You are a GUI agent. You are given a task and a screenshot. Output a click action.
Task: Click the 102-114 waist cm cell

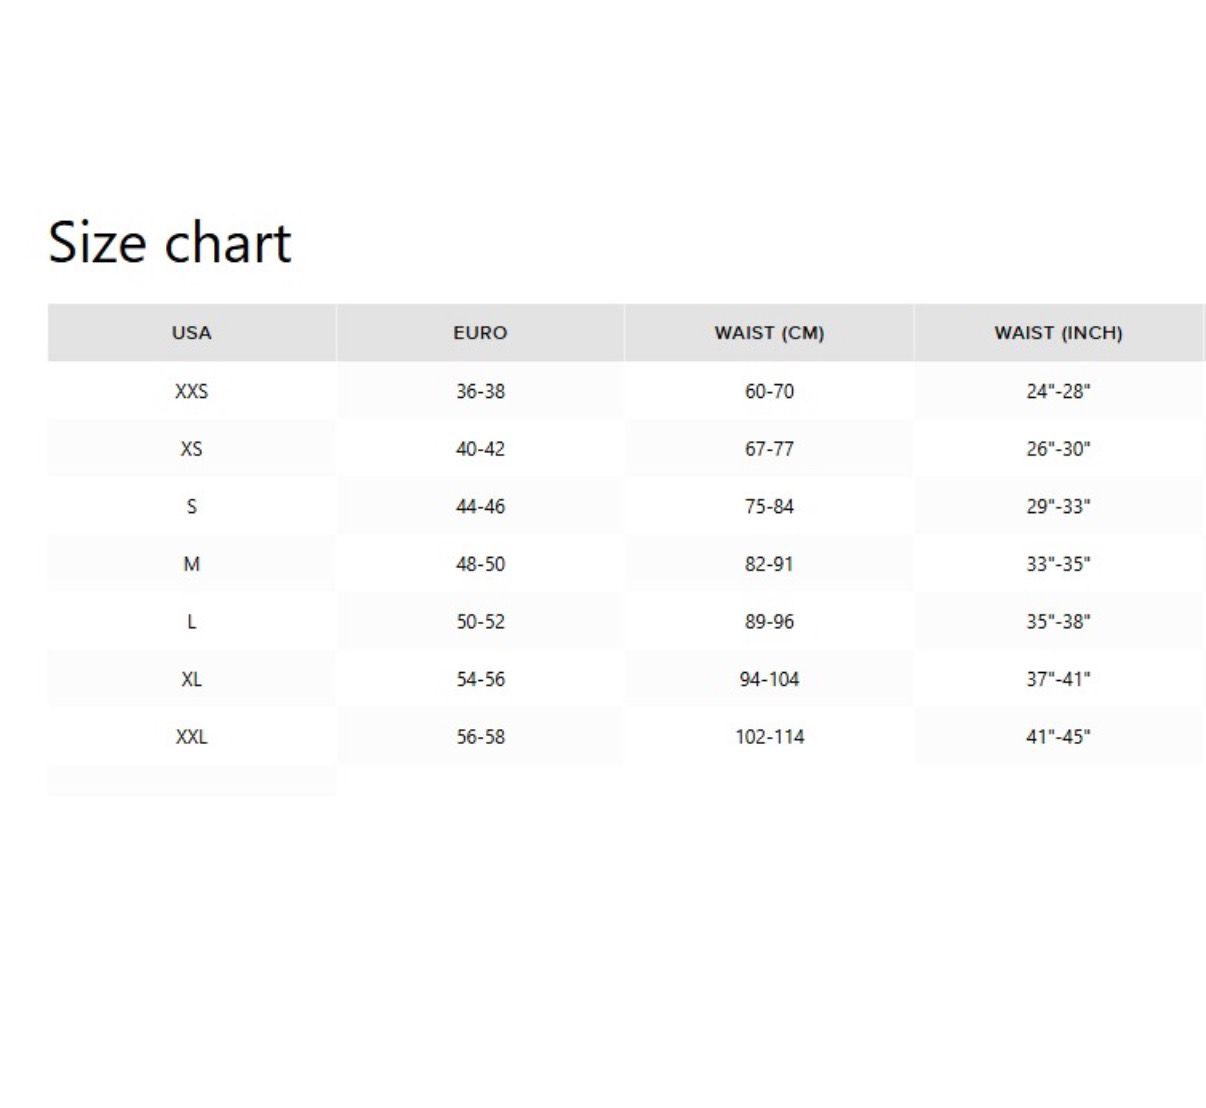point(769,737)
